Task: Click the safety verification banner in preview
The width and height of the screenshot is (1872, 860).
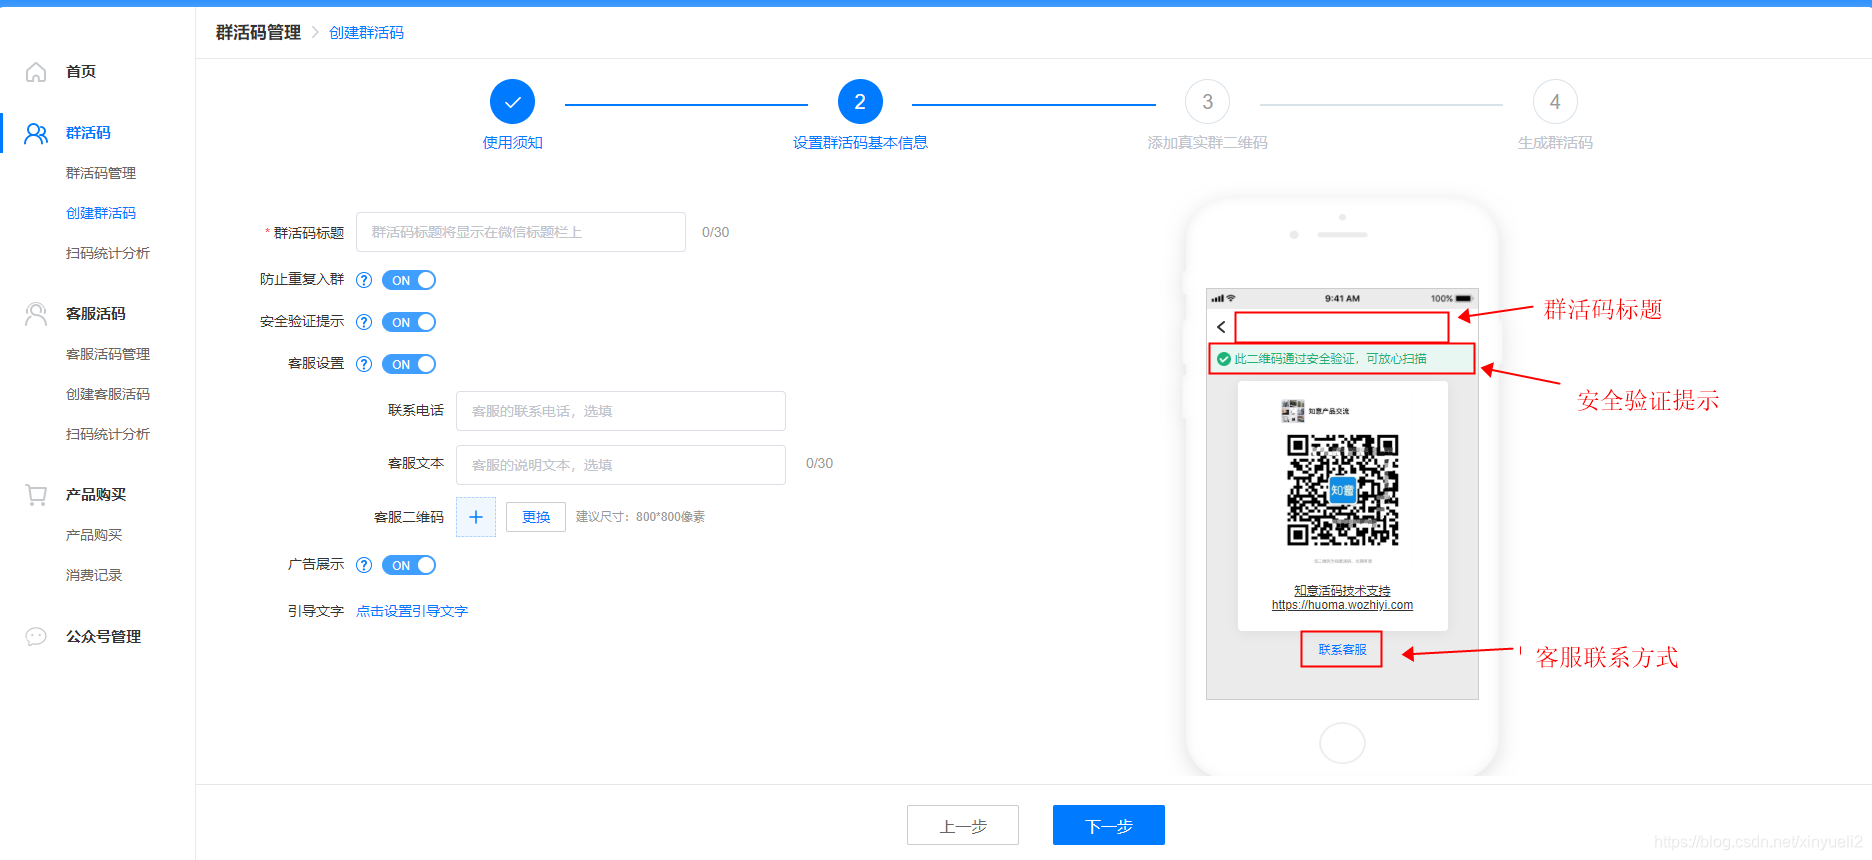Action: (x=1342, y=359)
